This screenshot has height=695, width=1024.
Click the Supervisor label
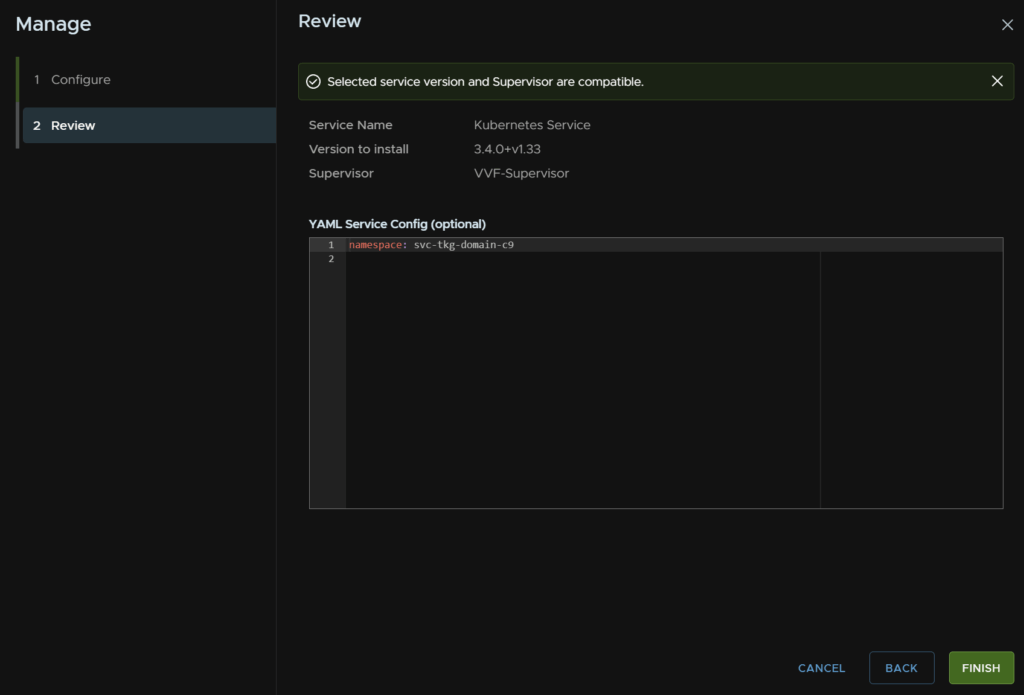click(x=341, y=173)
